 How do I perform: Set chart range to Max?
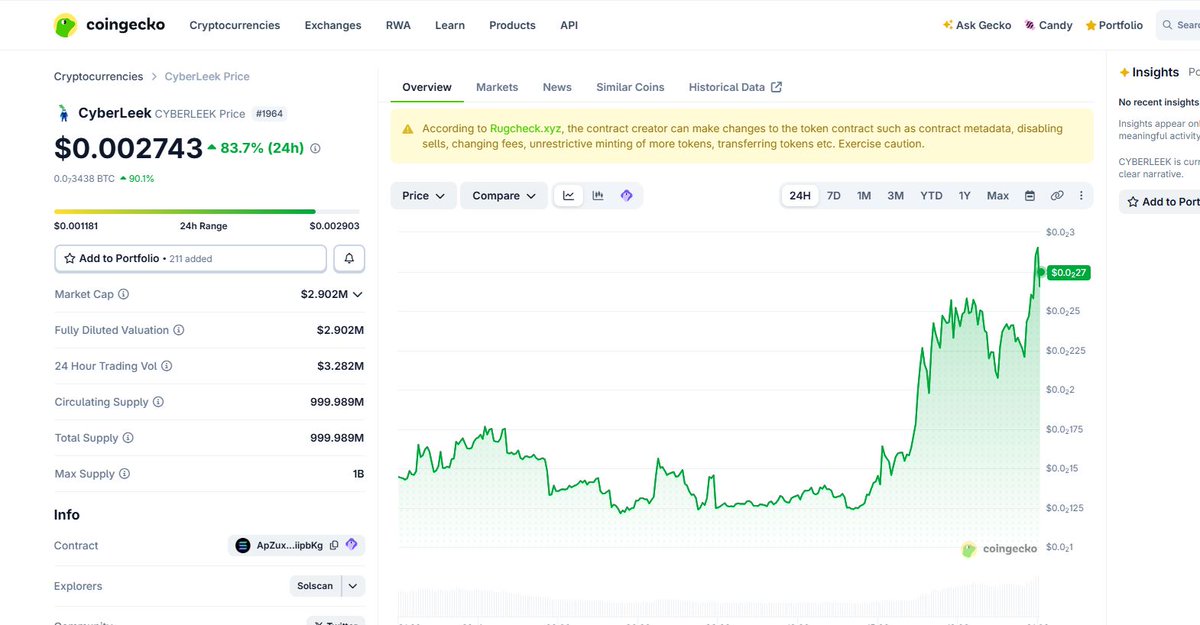[x=998, y=196]
